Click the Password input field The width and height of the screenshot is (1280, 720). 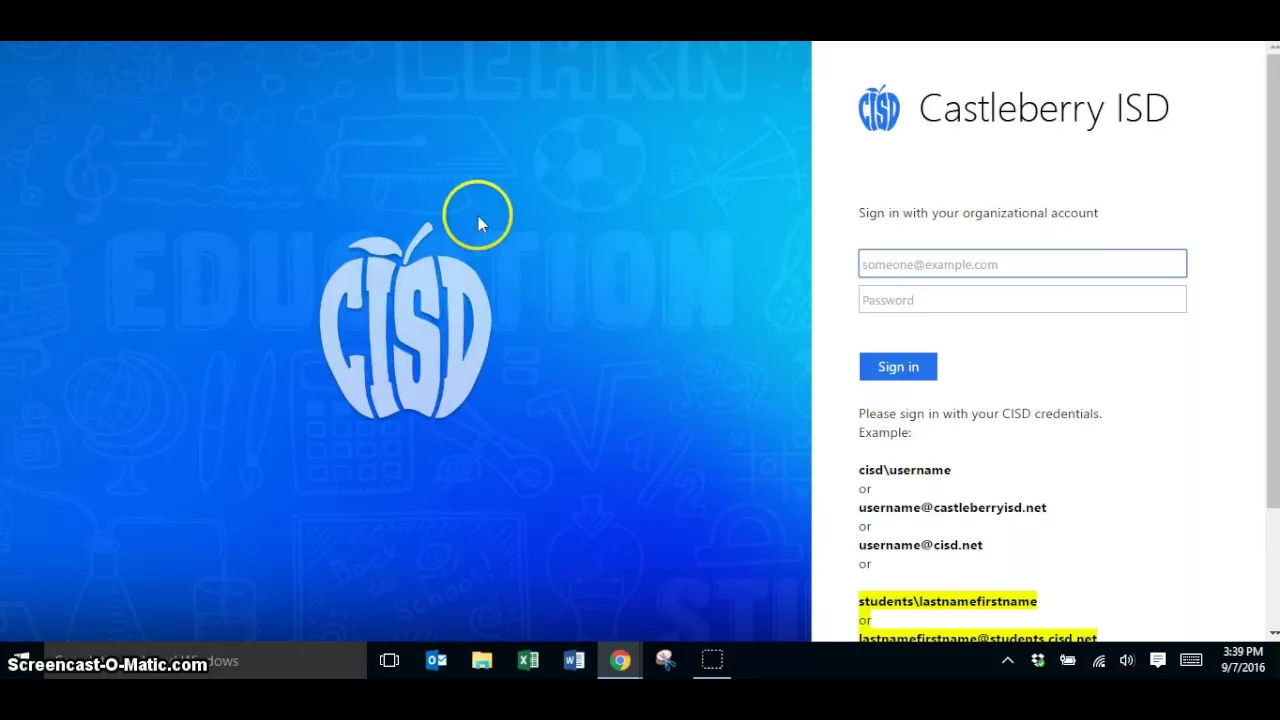(1022, 300)
